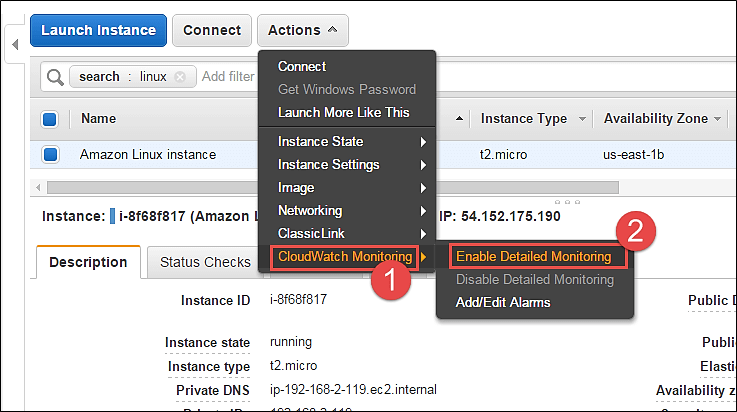Viewport: 737px width, 412px height.
Task: Uncheck the Amazon Linux instance checkbox
Action: click(x=50, y=154)
